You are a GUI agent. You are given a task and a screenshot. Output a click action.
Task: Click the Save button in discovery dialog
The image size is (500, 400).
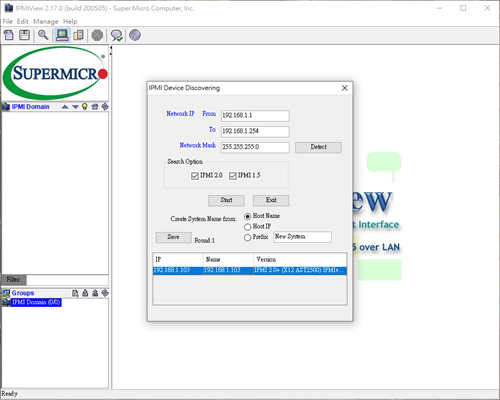point(173,237)
